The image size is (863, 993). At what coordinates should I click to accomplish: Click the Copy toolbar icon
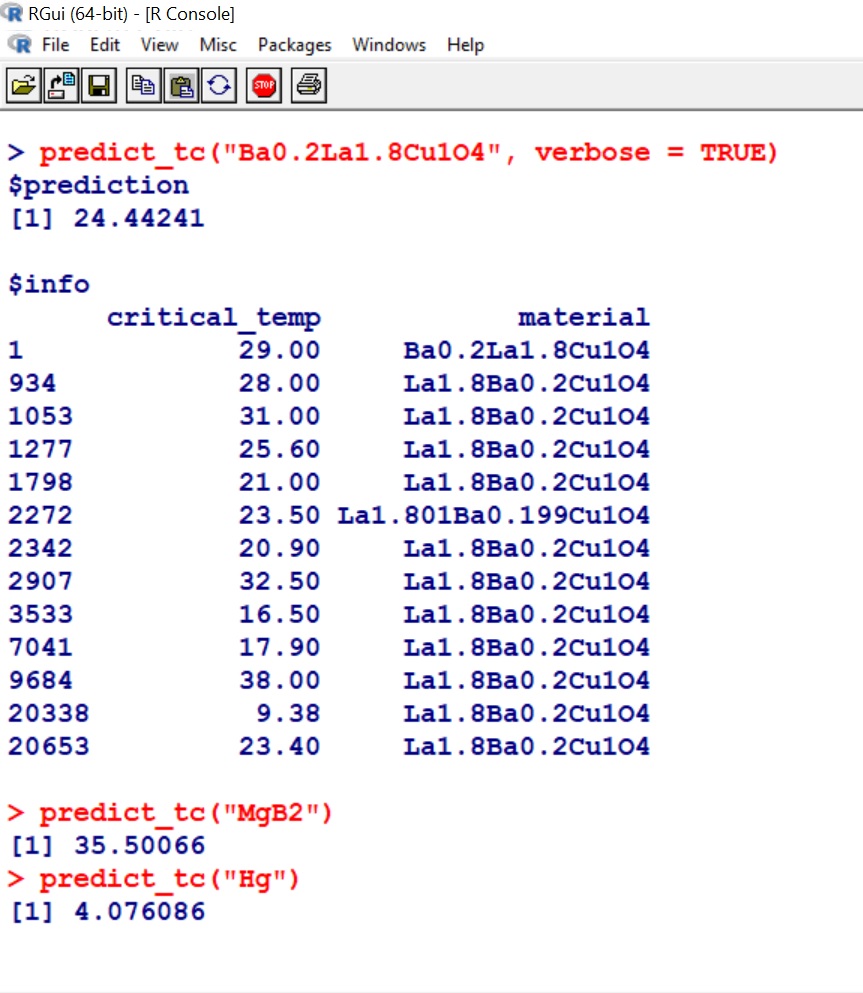143,85
